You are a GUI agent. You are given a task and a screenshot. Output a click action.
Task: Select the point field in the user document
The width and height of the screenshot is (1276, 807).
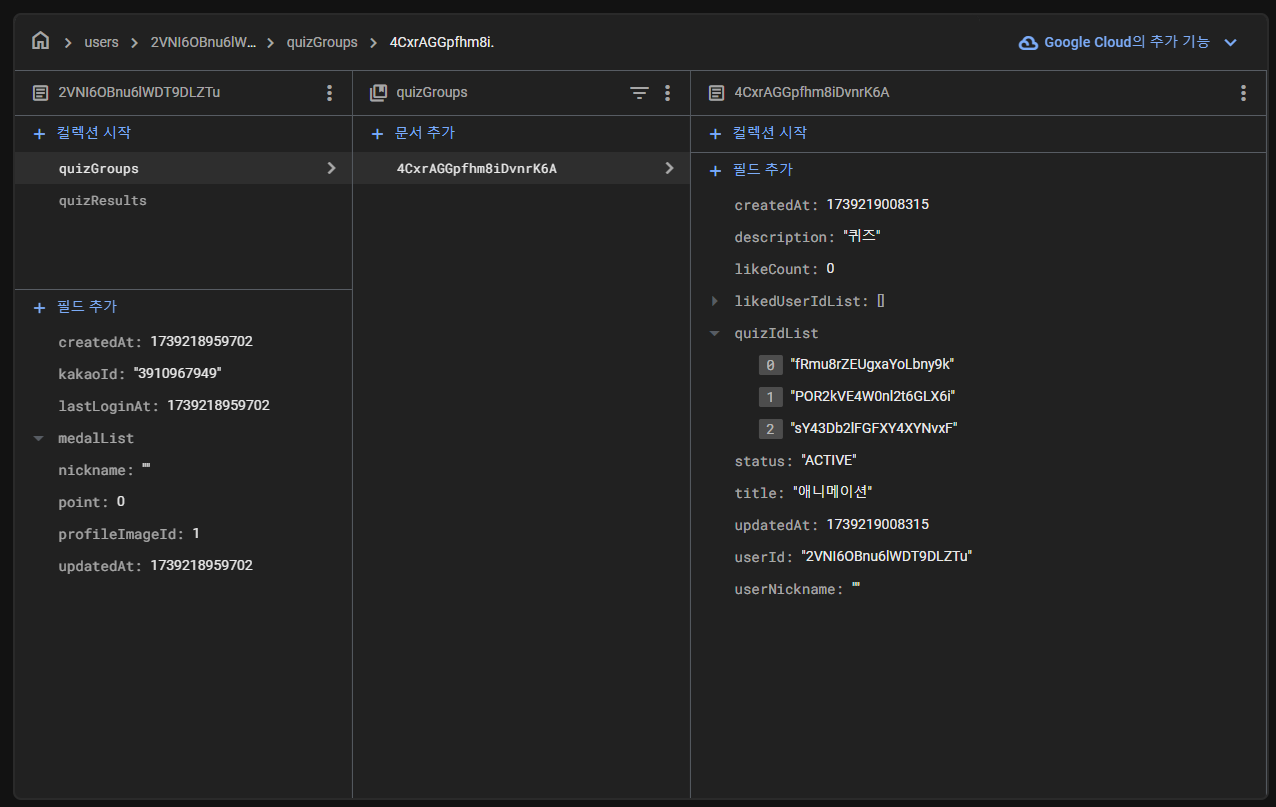tap(91, 501)
